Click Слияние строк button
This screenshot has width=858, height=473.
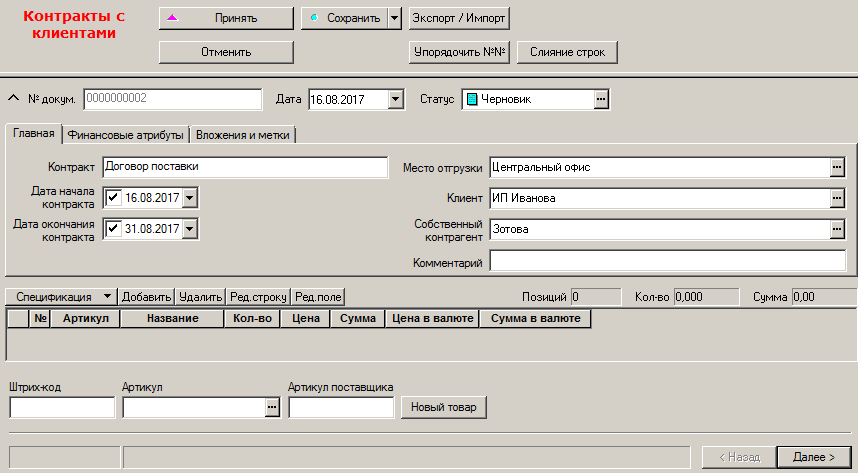click(x=567, y=52)
